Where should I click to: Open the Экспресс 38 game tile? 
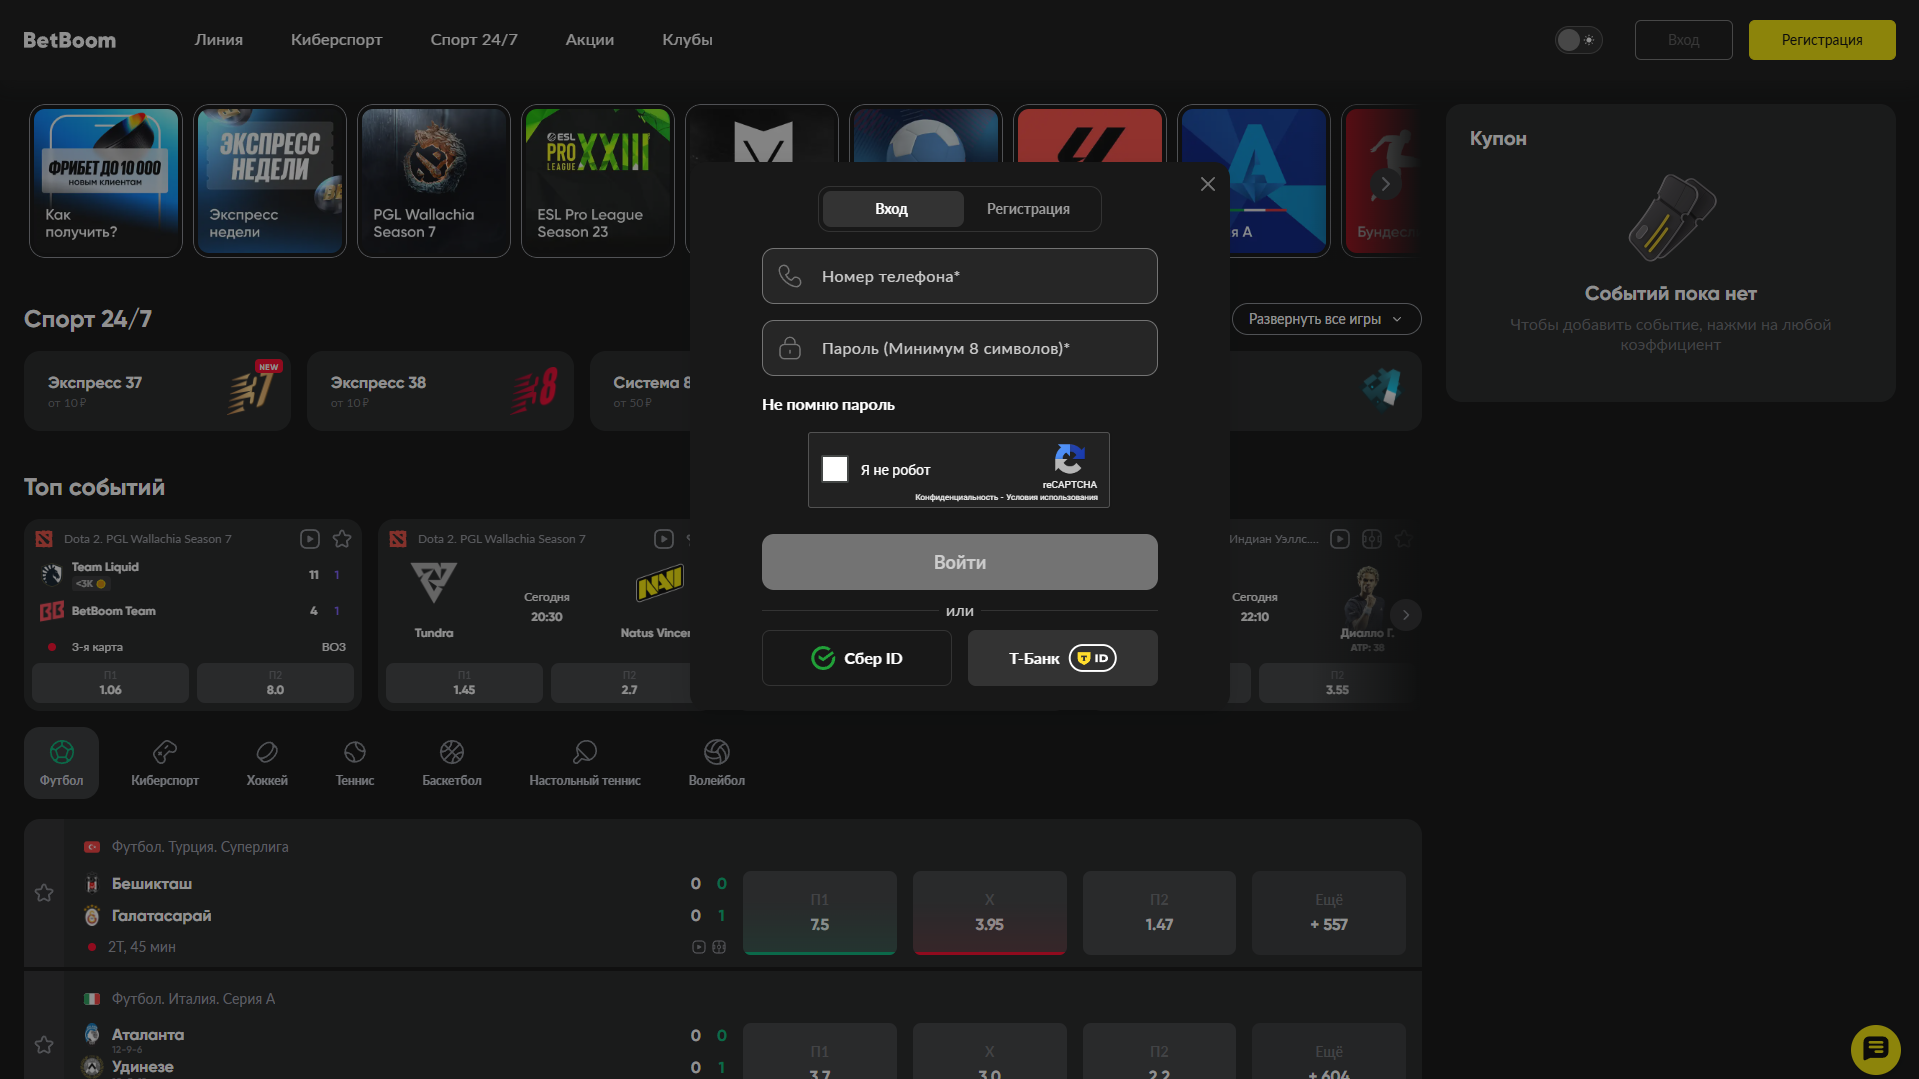pos(440,391)
